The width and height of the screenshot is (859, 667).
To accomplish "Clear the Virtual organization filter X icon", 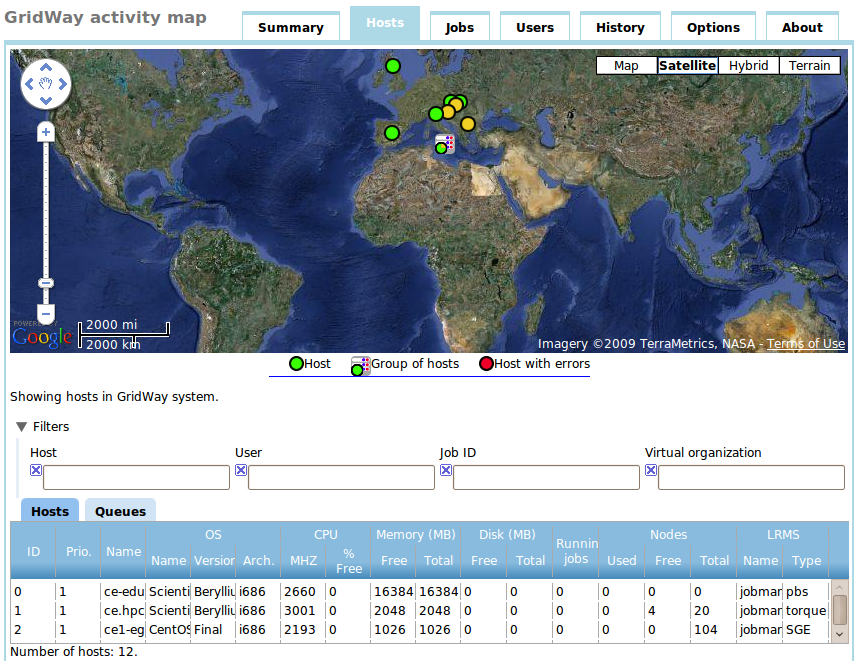I will (x=650, y=470).
